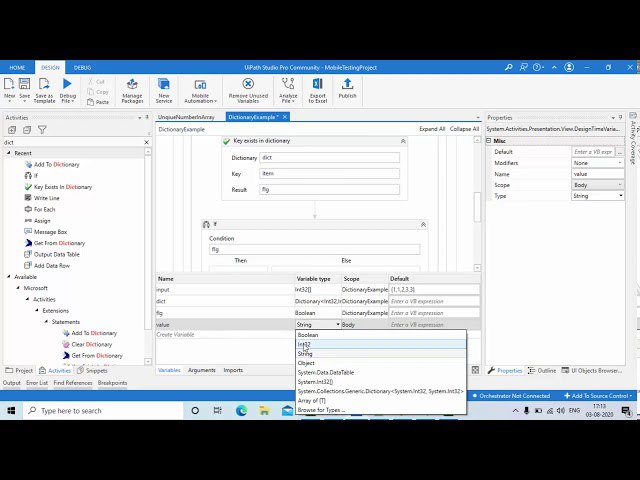Click Export to Excel icon
The width and height of the screenshot is (640, 480).
tap(318, 84)
